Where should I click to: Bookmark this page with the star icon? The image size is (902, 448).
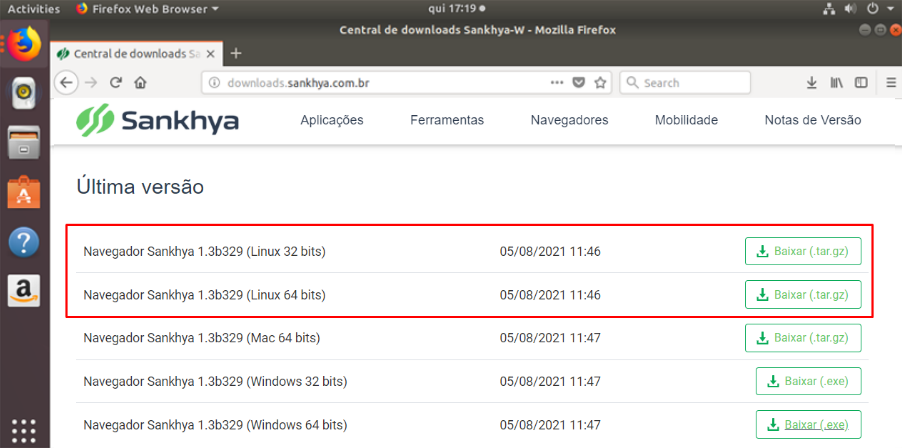coord(600,83)
